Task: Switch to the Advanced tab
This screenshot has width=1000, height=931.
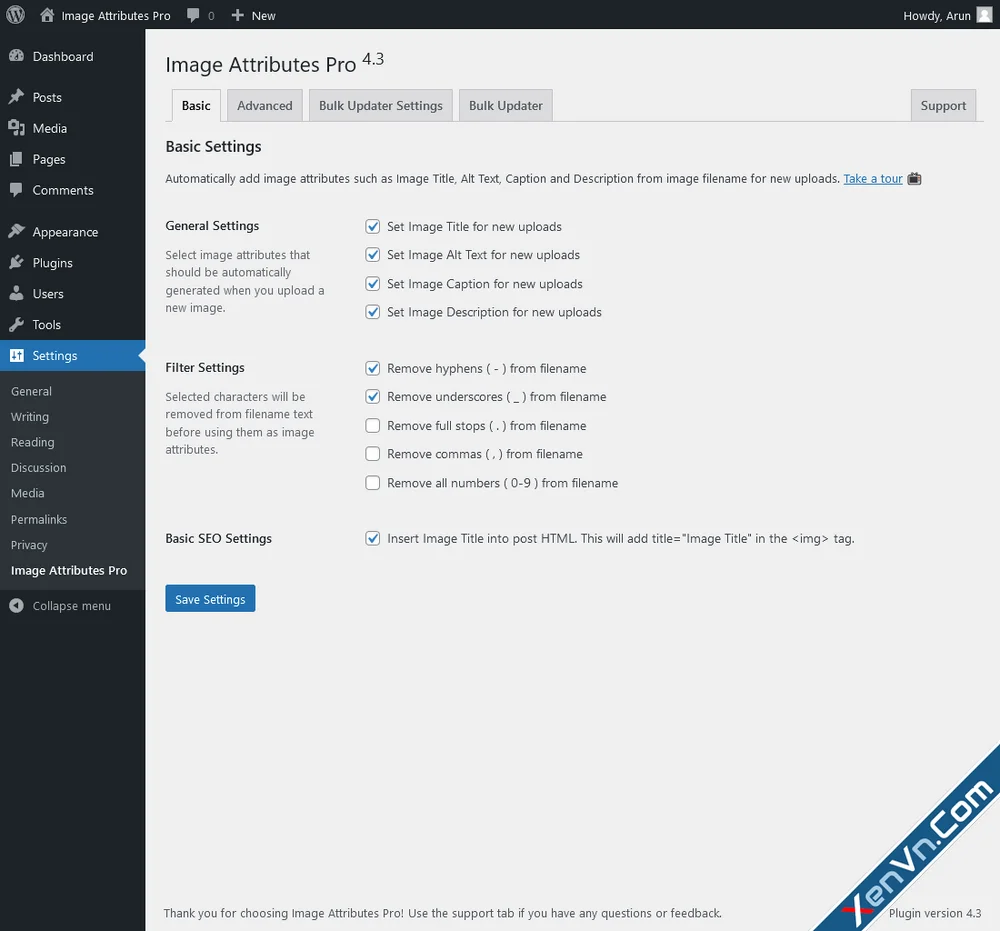Action: point(265,105)
